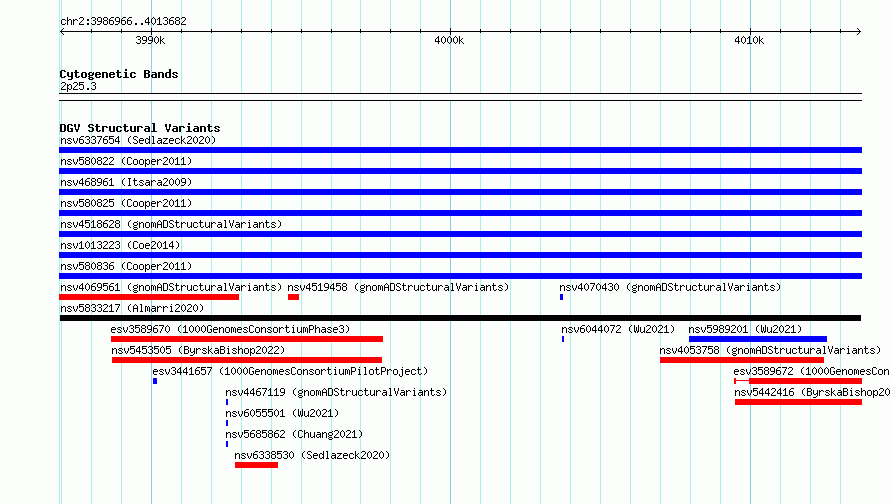Click the blue bar under nsv1013223

point(460,255)
